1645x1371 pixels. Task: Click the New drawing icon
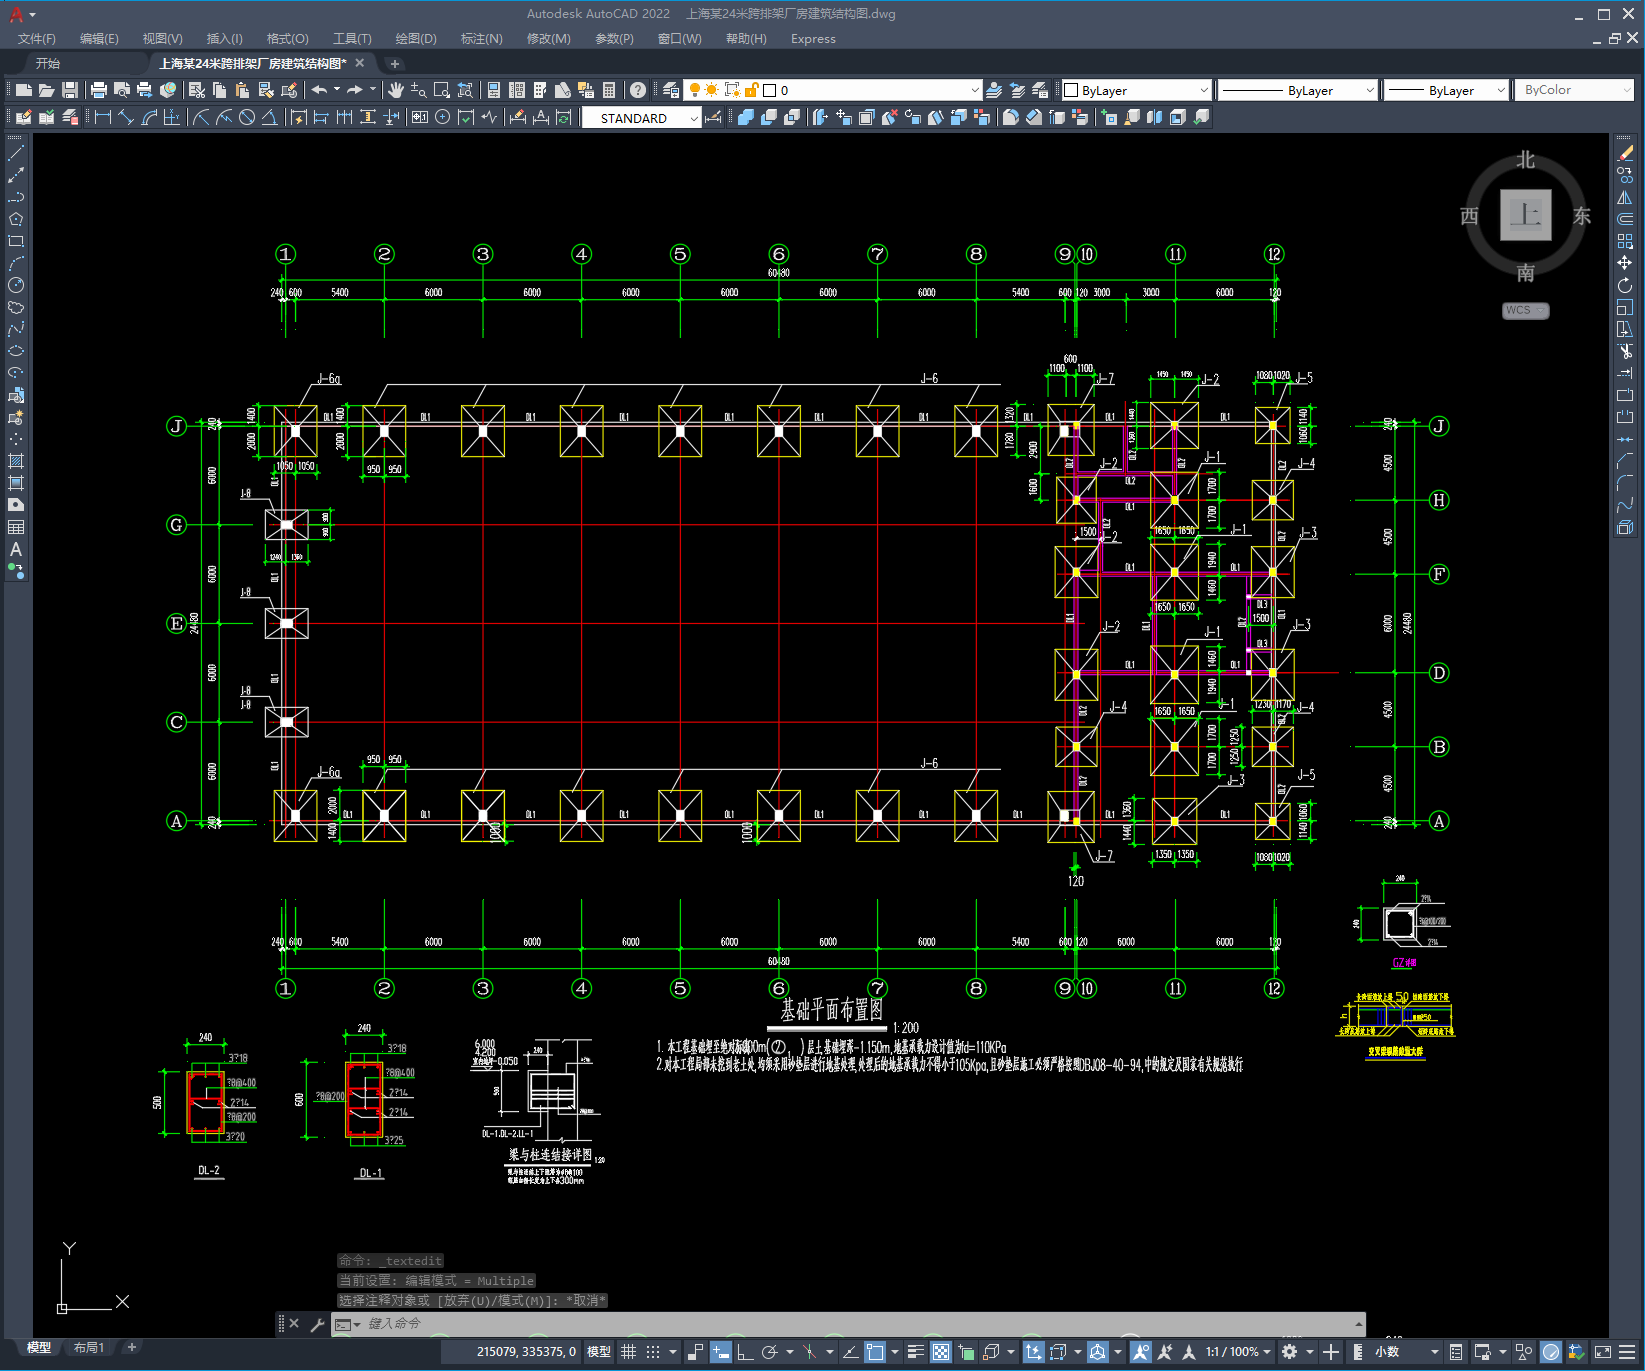pyautogui.click(x=24, y=90)
